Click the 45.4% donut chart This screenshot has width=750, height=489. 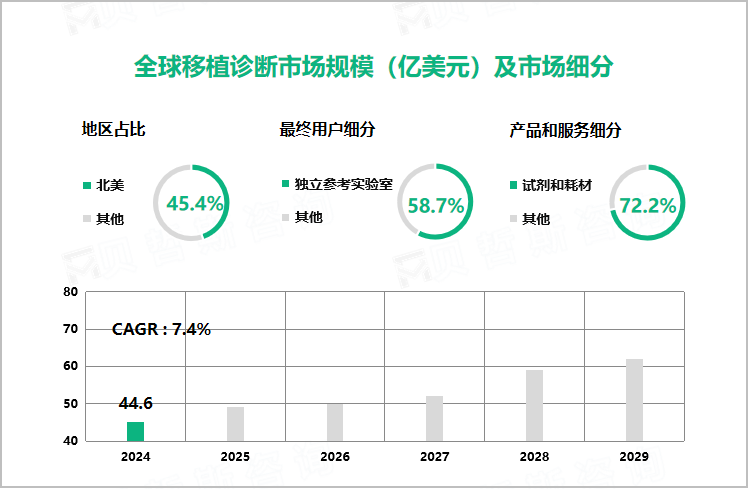point(191,203)
